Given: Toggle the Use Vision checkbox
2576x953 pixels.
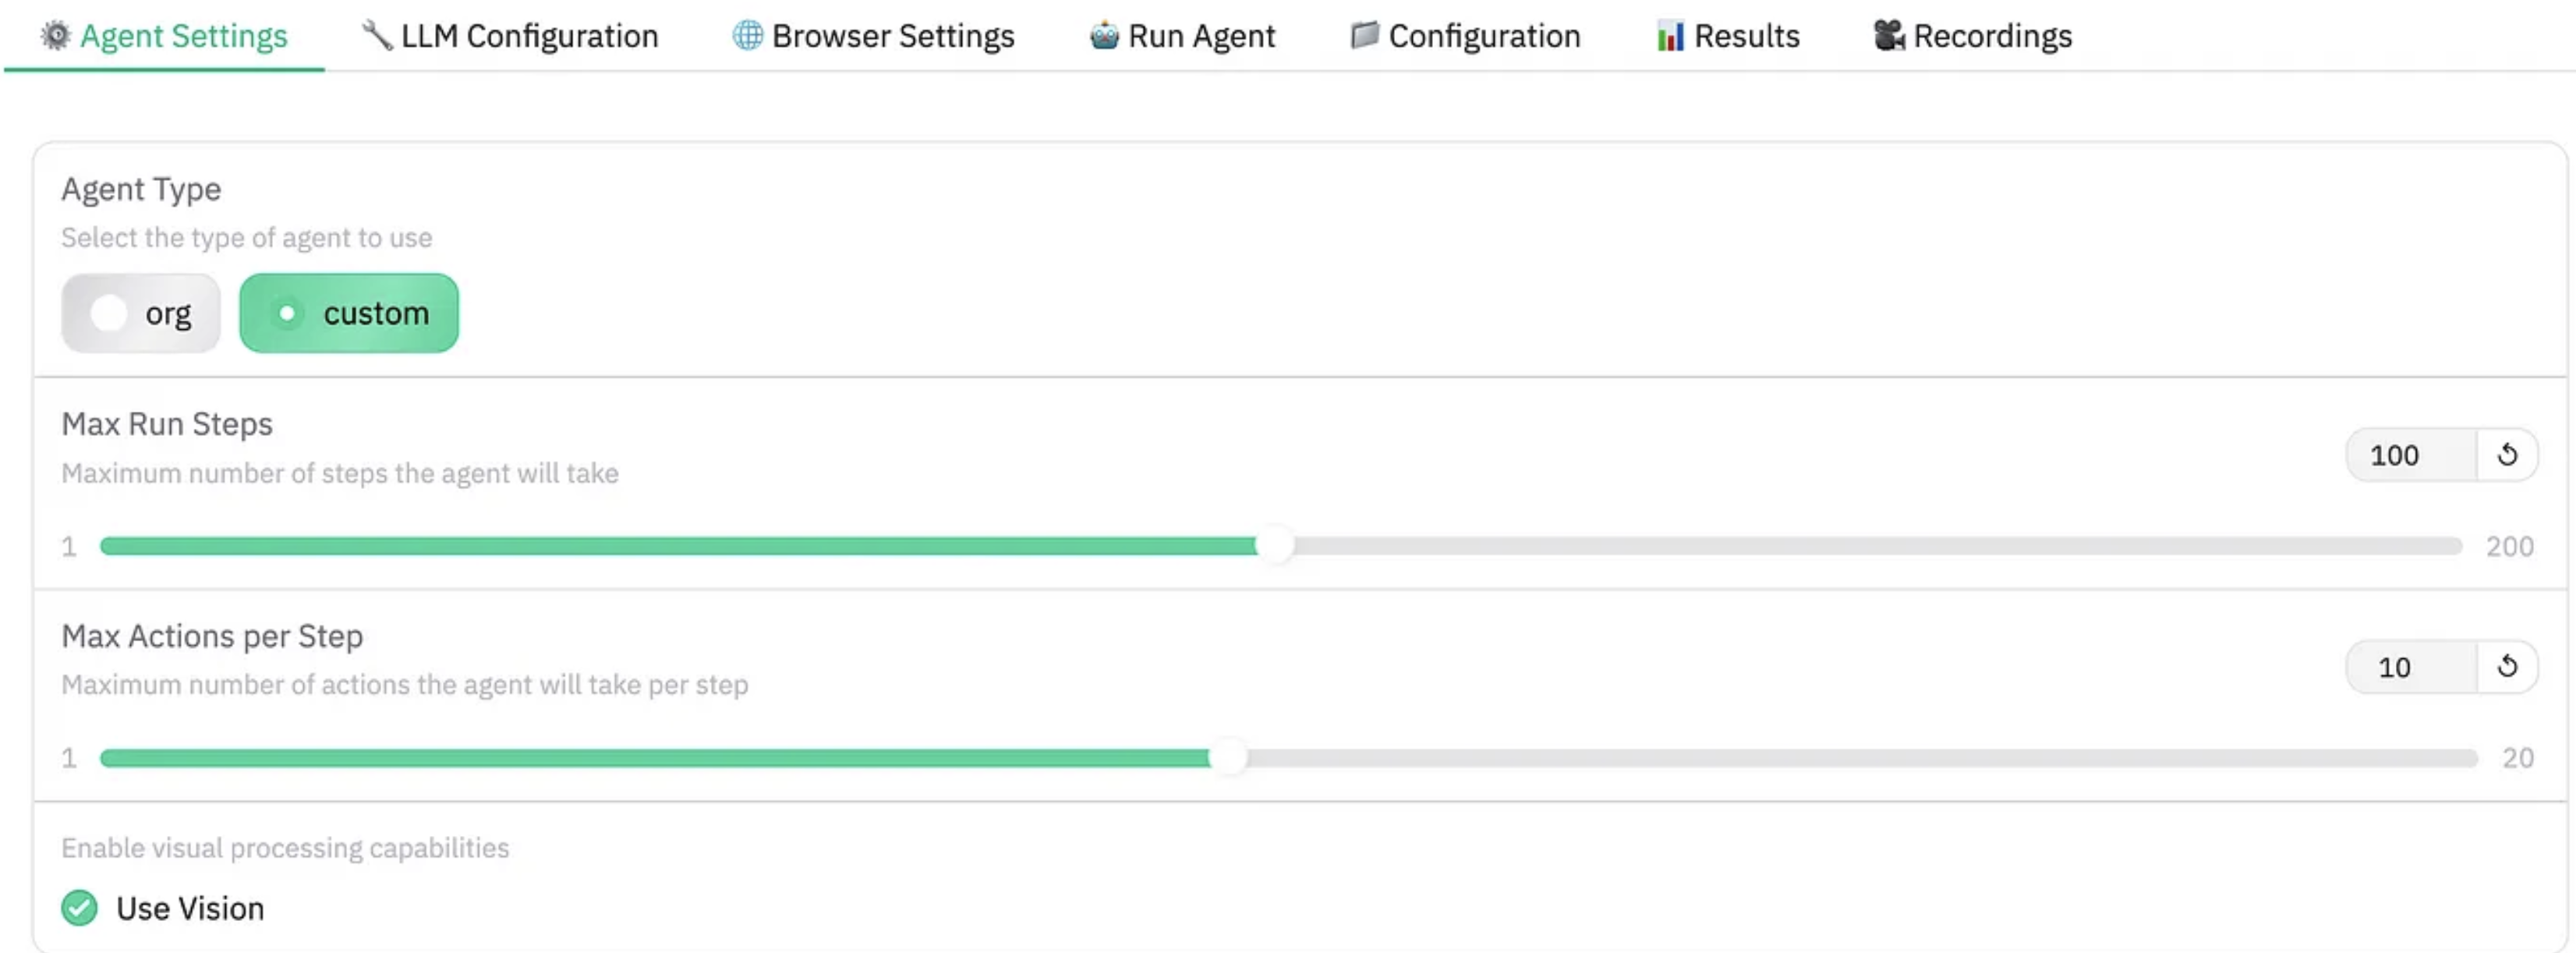Looking at the screenshot, I should (80, 908).
